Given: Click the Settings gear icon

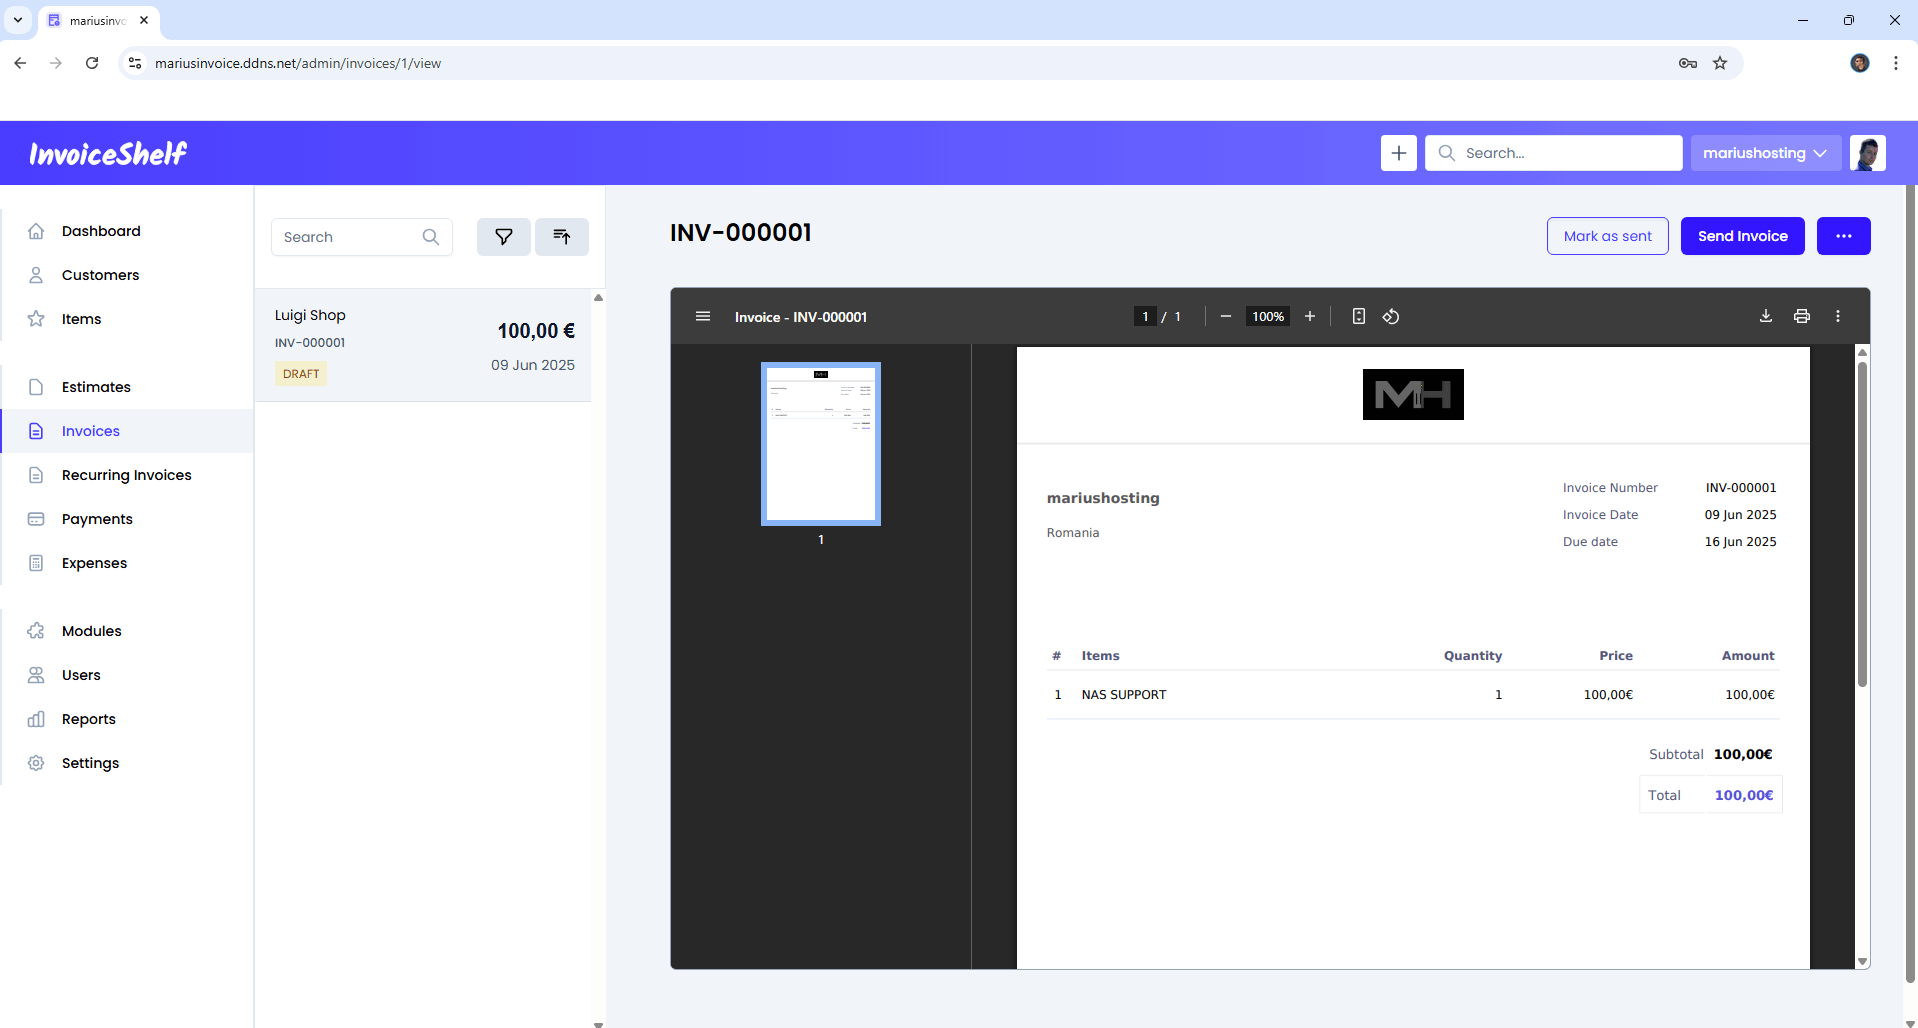Looking at the screenshot, I should point(36,763).
